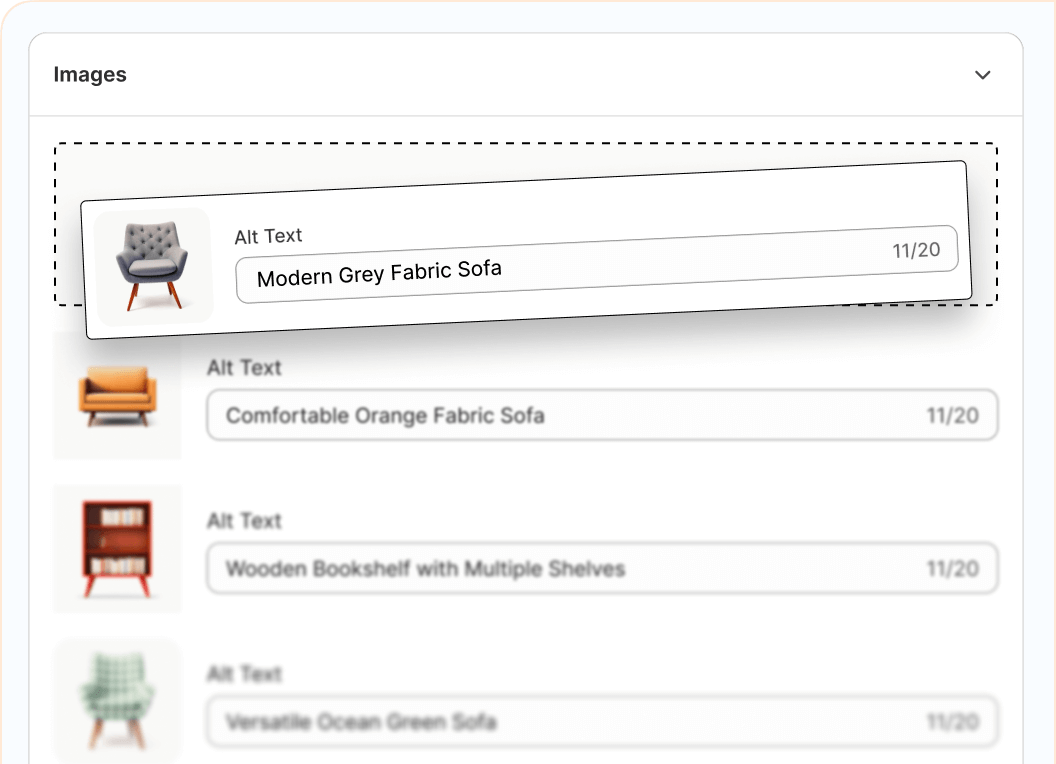Select the grey armchair thumbnail
Screen dimensions: 1056x764
click(x=152, y=266)
